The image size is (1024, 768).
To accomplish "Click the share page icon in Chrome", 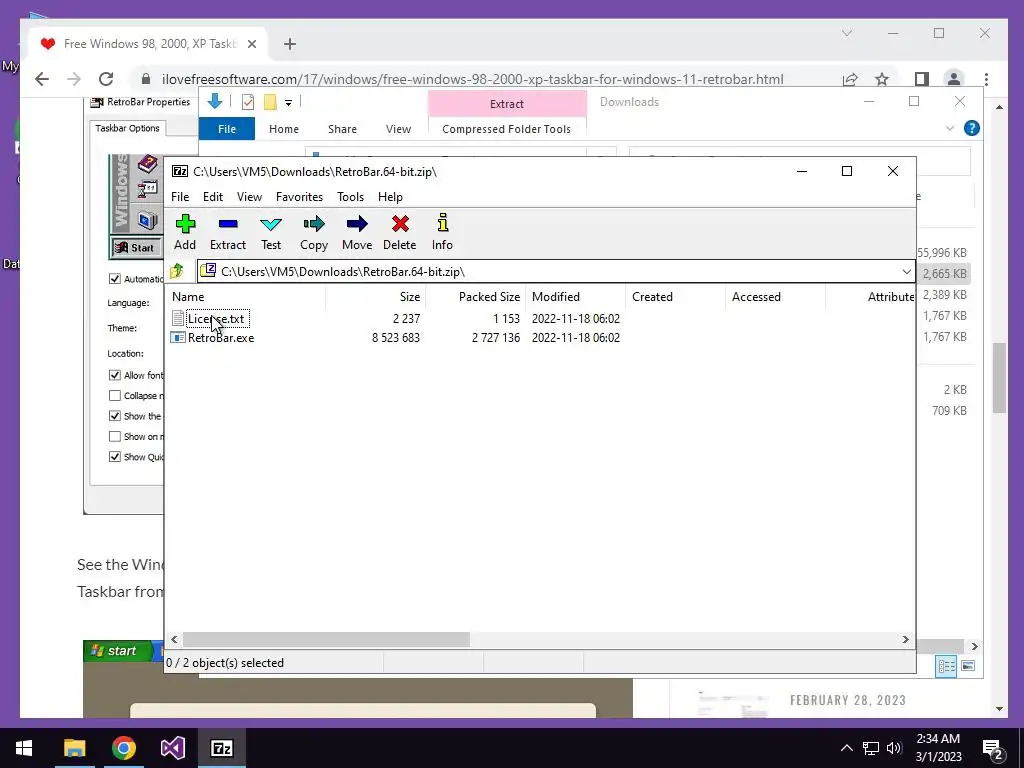I will (850, 79).
